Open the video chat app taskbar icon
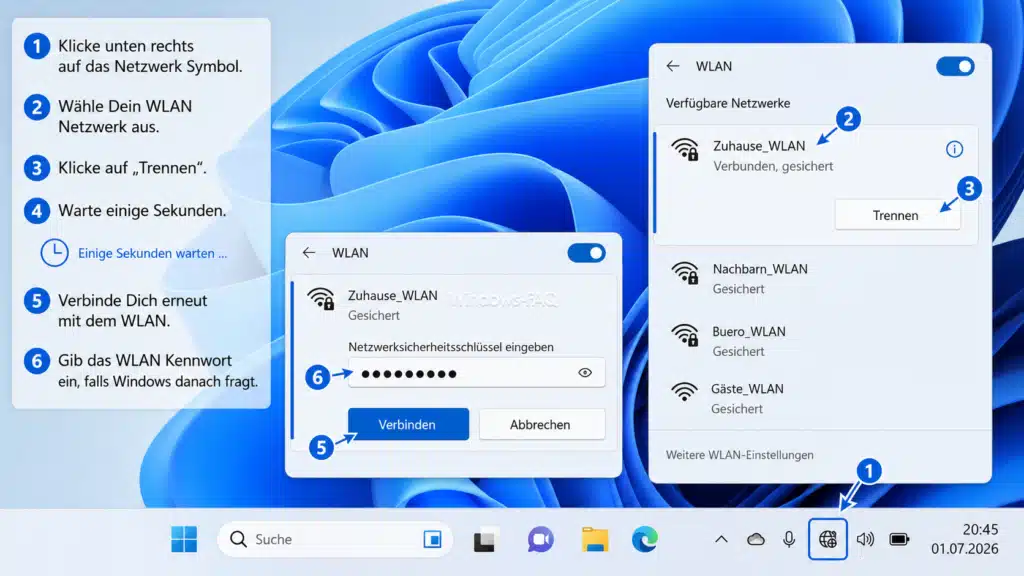Image resolution: width=1024 pixels, height=576 pixels. click(x=540, y=539)
